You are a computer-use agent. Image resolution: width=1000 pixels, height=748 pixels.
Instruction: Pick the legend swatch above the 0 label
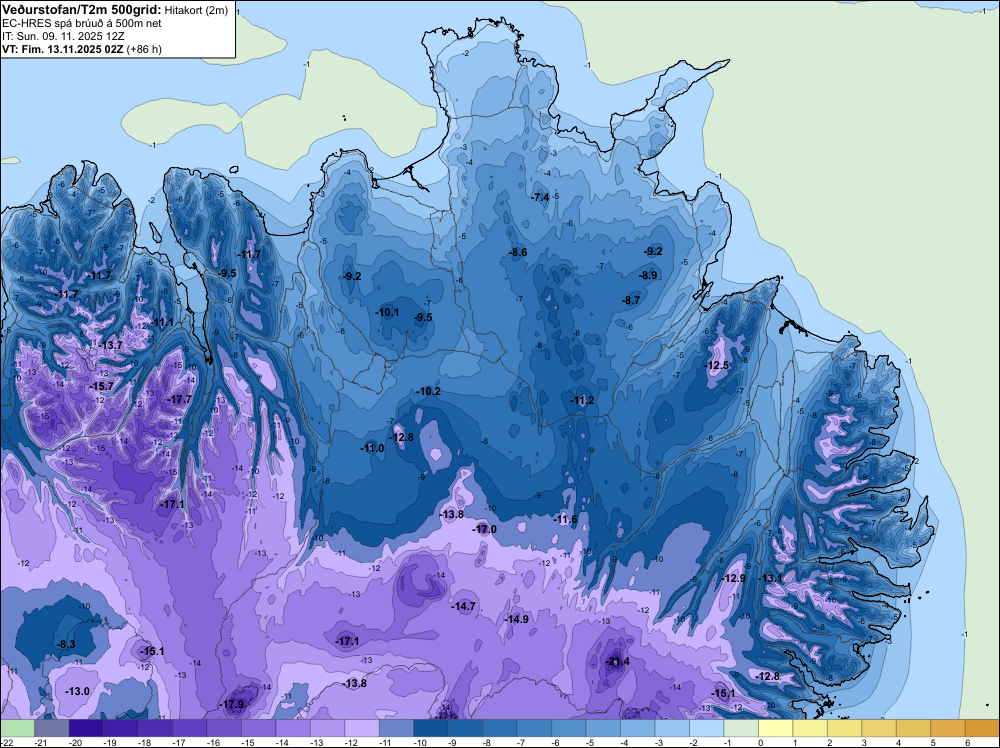point(776,728)
